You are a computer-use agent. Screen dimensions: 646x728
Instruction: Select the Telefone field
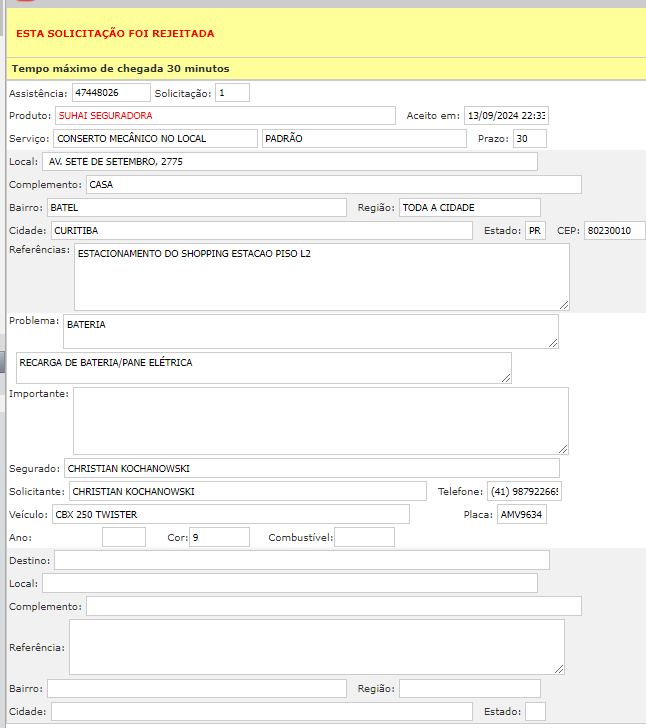click(x=524, y=492)
